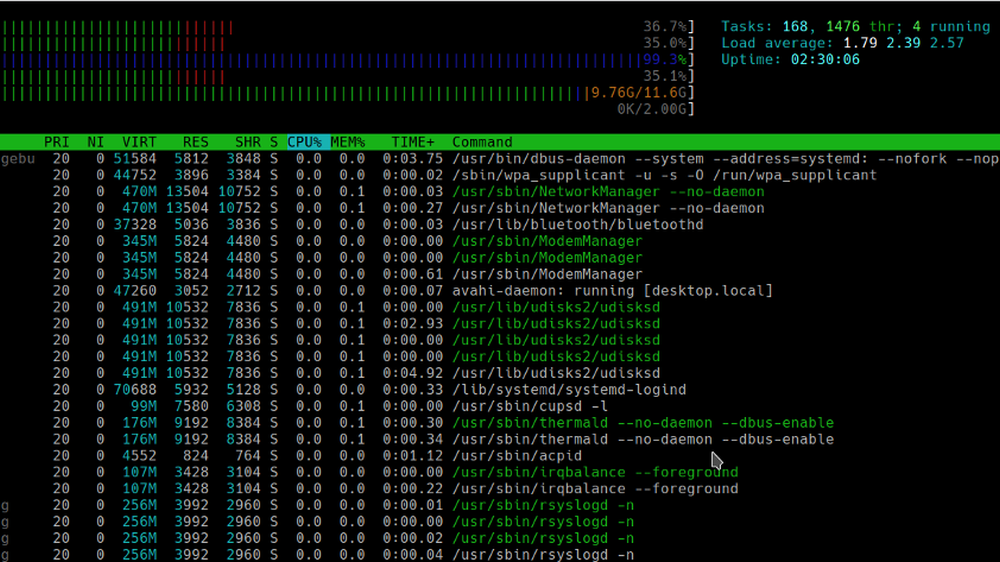Click SHR value 3384 in the wpa_supplicant row
This screenshot has height=562, width=1000.
point(244,175)
